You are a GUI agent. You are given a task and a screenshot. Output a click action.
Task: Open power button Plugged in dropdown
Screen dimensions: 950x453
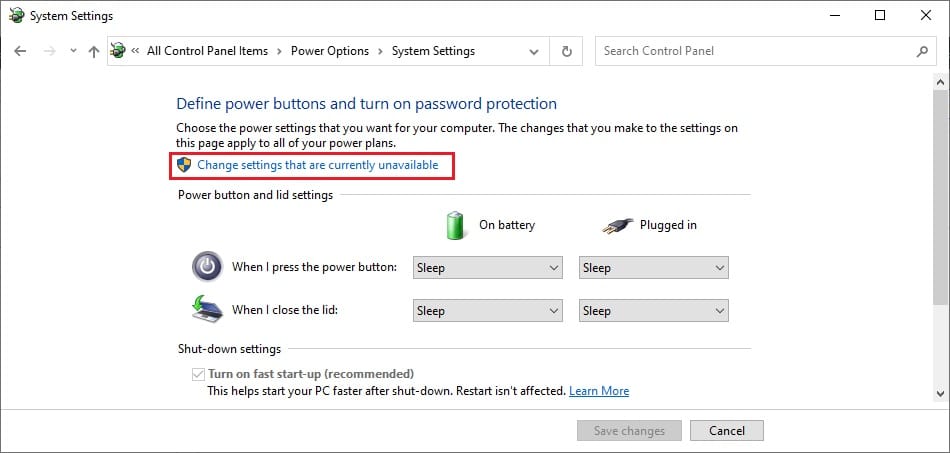tap(654, 268)
